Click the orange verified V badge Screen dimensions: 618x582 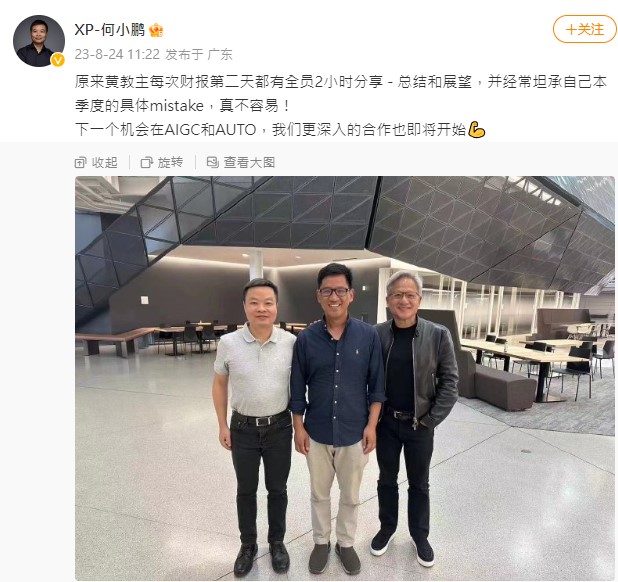58,60
